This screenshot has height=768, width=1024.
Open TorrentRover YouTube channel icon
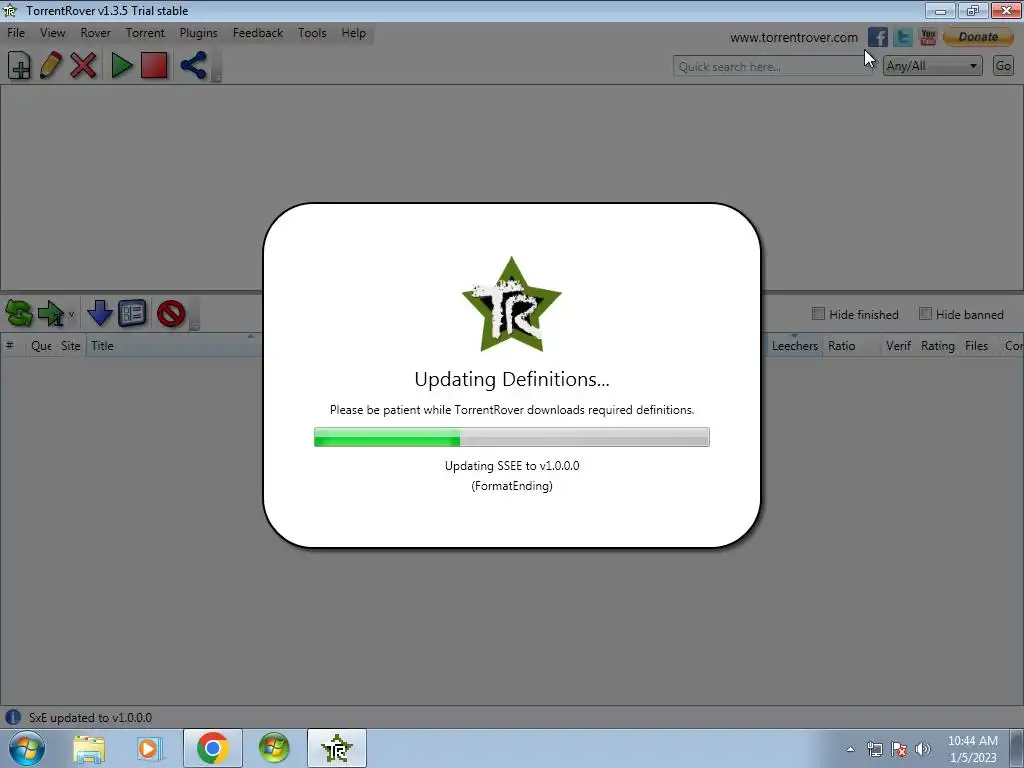pos(928,37)
